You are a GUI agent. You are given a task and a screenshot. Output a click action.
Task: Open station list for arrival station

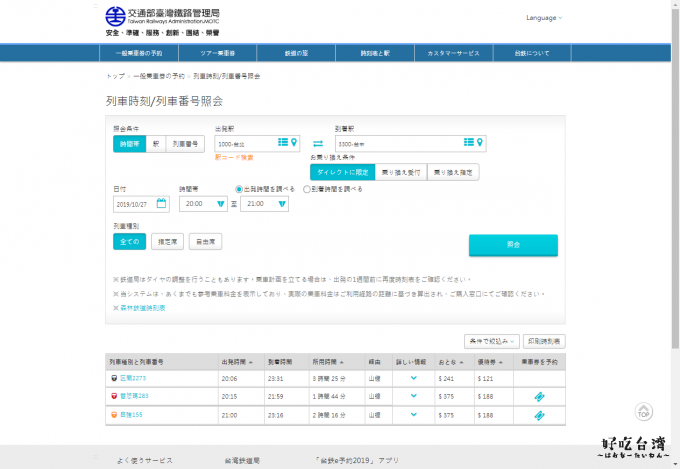click(x=469, y=143)
